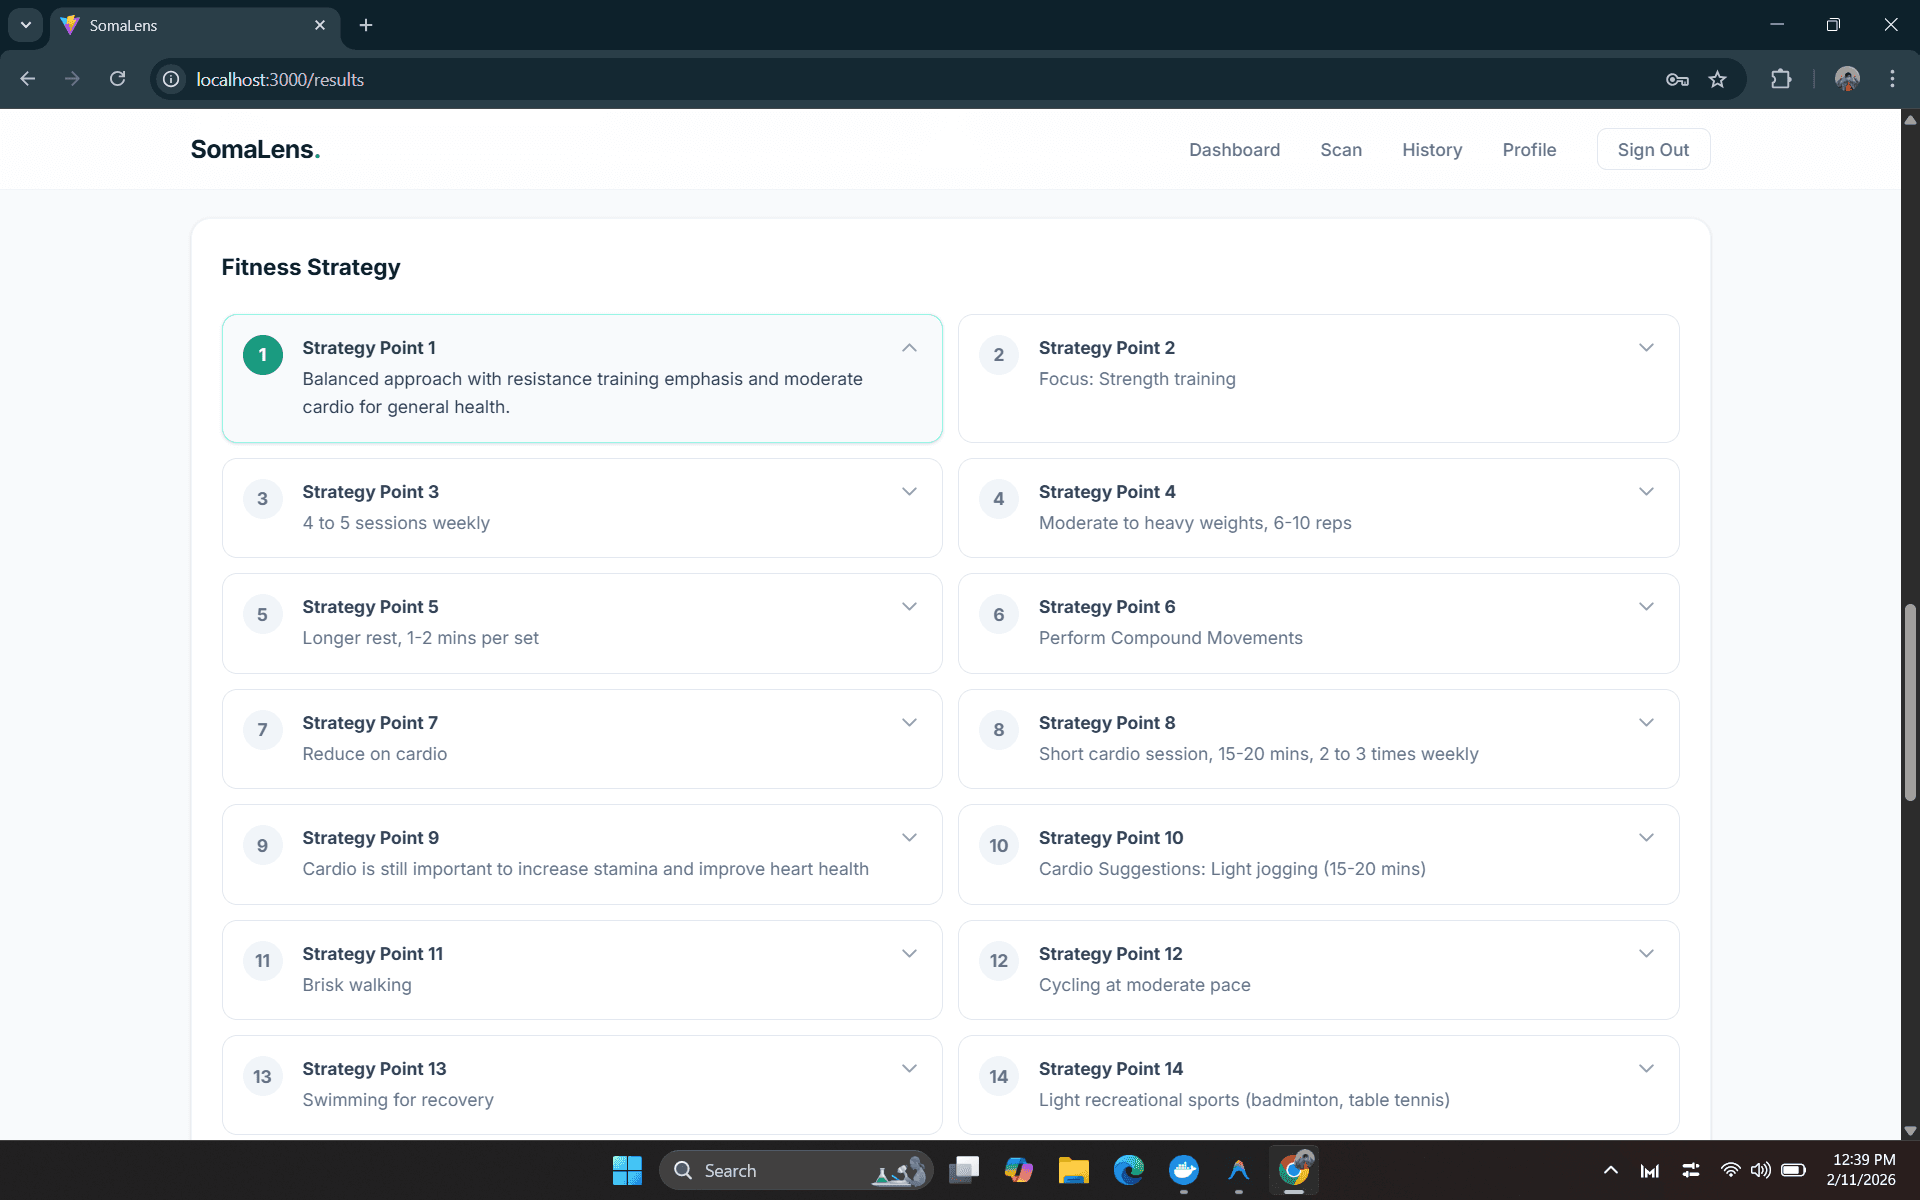Open File Explorer from the taskbar
Viewport: 1920px width, 1200px height.
1073,1170
